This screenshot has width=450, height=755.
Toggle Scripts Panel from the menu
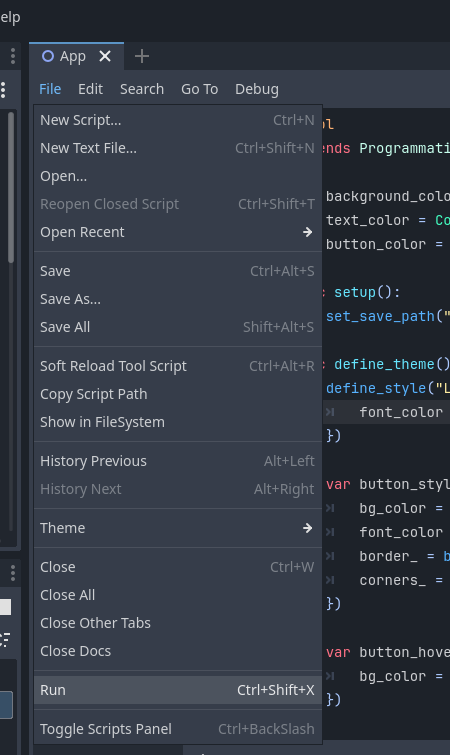pyautogui.click(x=178, y=729)
